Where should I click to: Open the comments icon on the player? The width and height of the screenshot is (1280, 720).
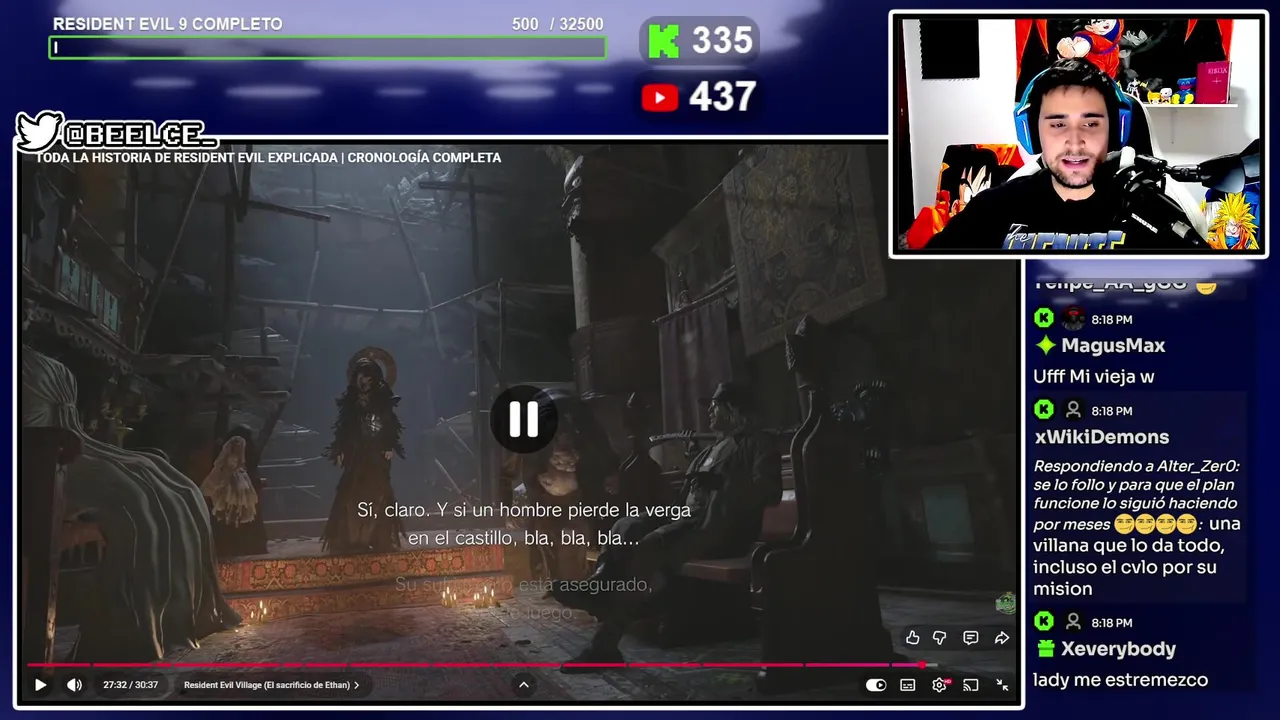[970, 638]
